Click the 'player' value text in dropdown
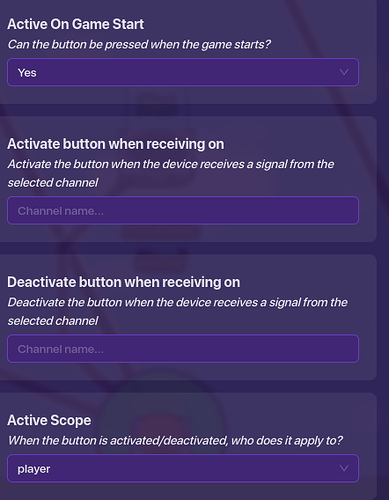Image resolution: width=389 pixels, height=500 pixels. [34, 469]
